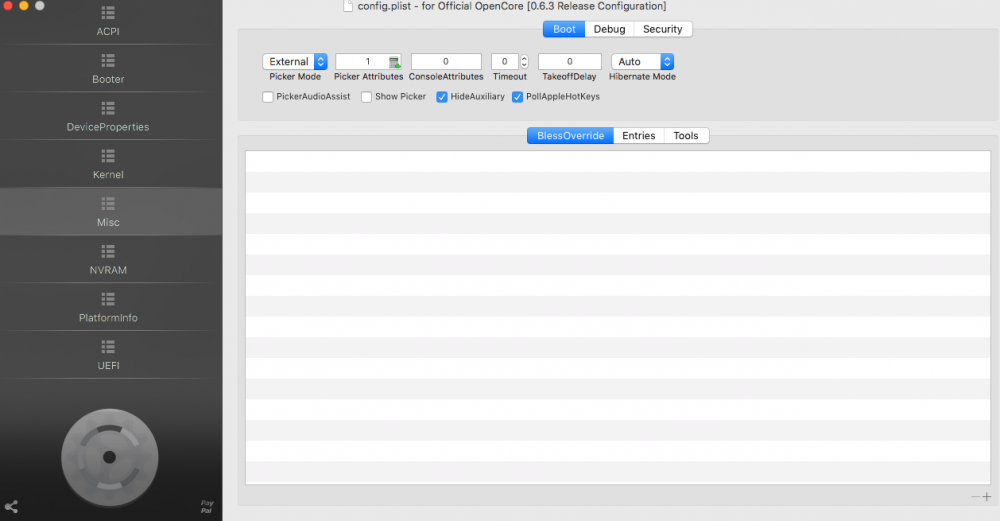Viewport: 1000px width, 521px height.
Task: Add a BlessOverride entry with plus button
Action: (x=987, y=497)
